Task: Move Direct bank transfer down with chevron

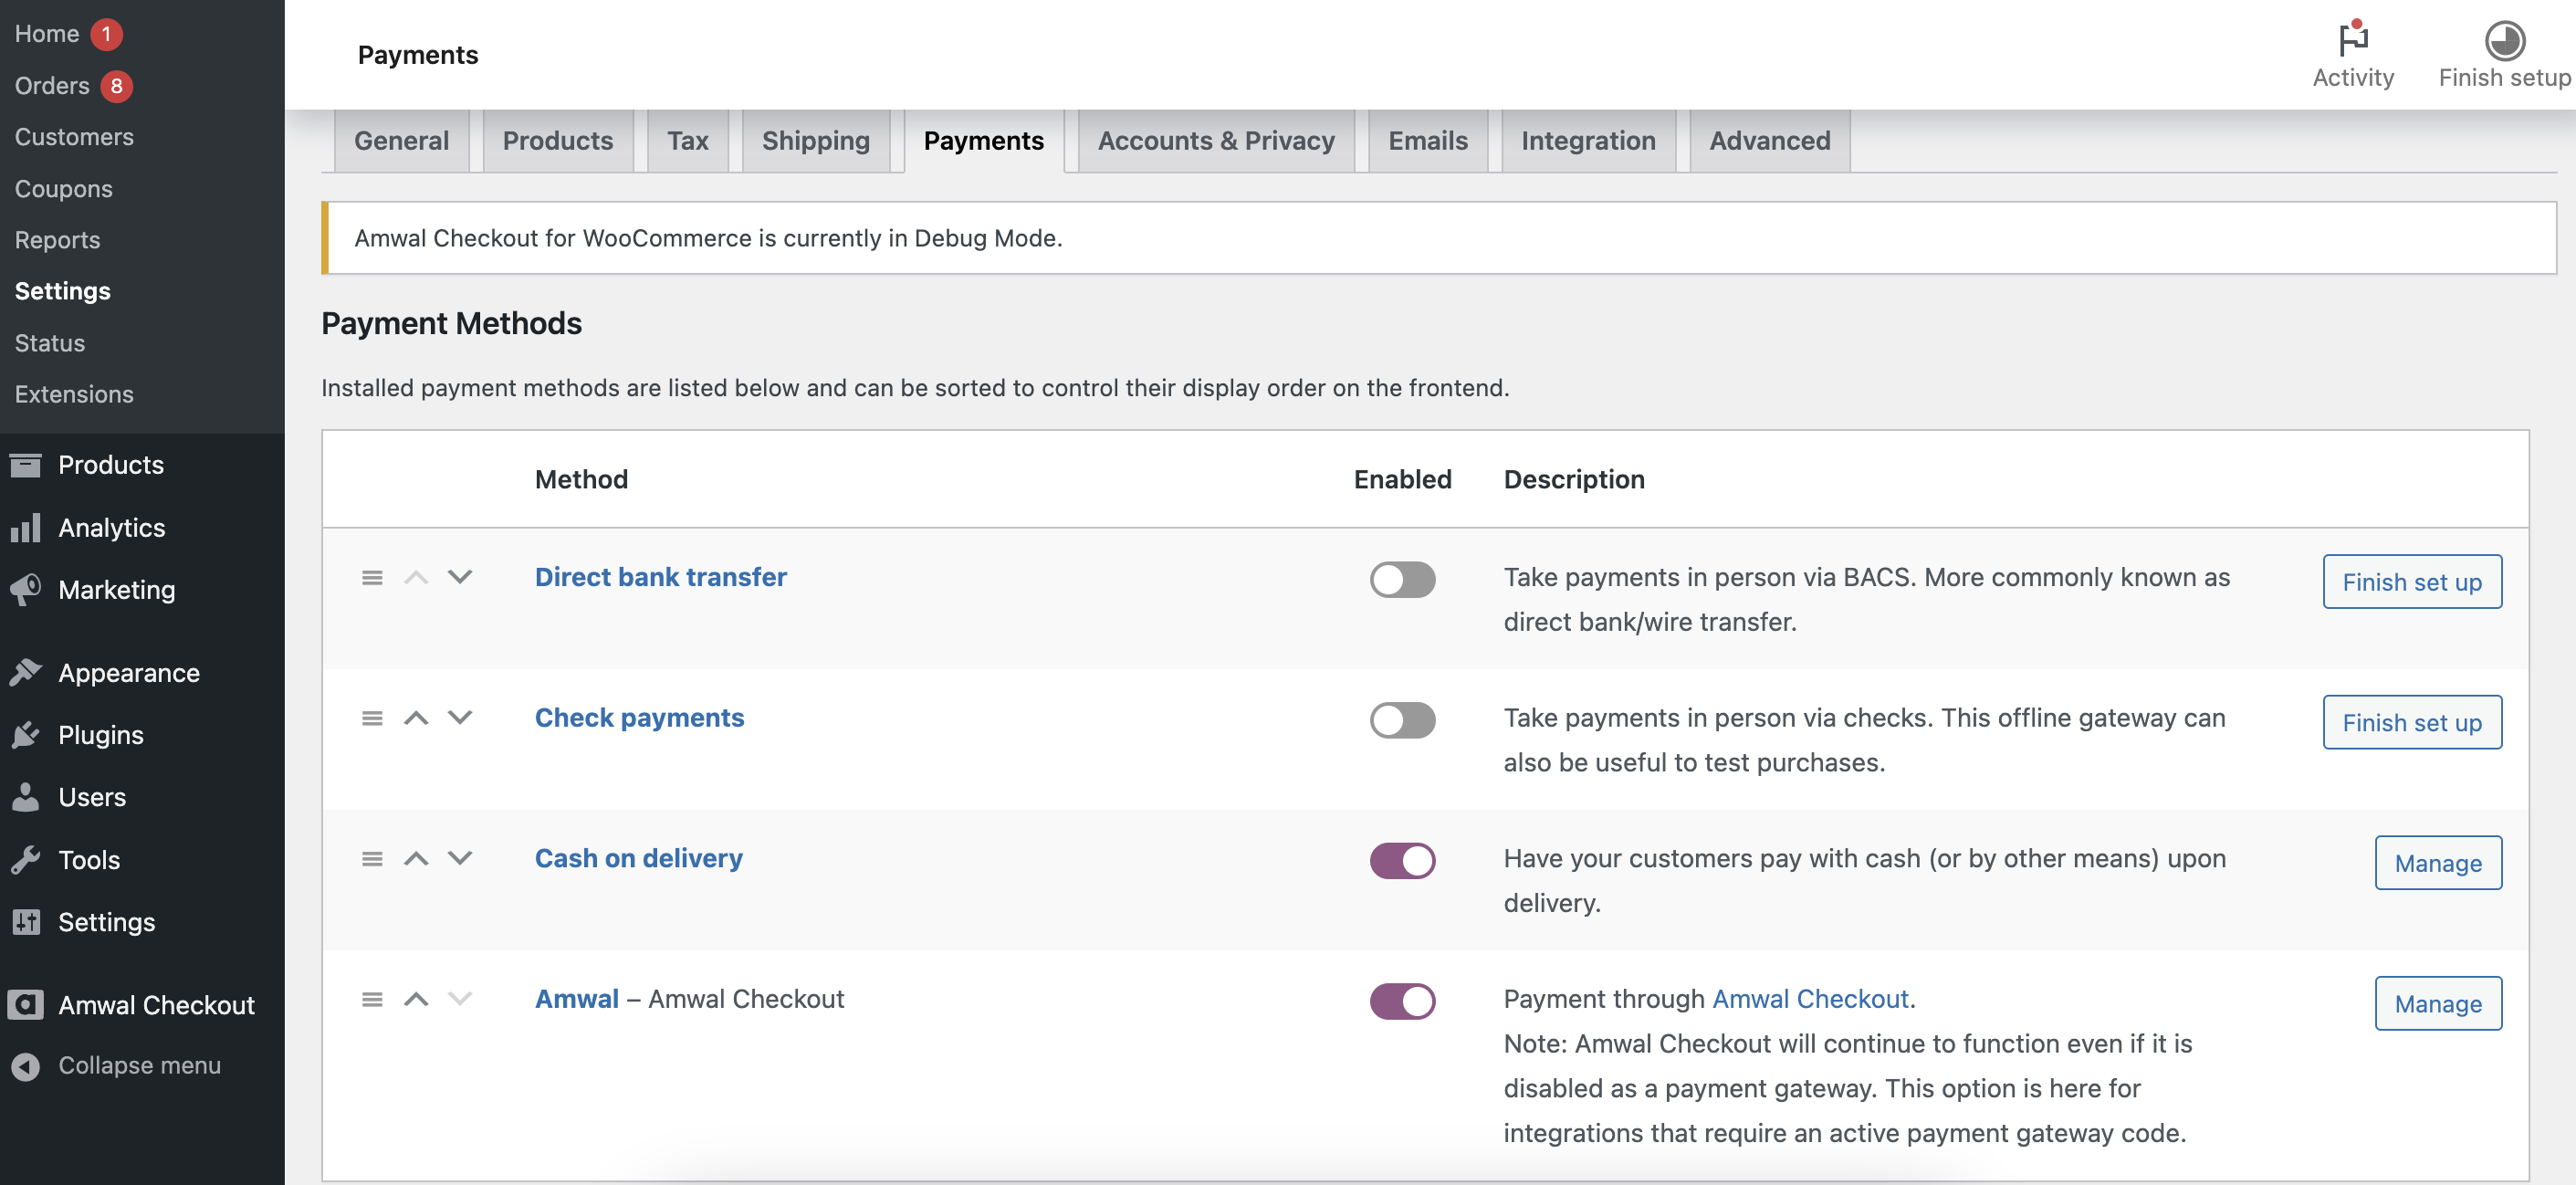Action: click(x=459, y=577)
